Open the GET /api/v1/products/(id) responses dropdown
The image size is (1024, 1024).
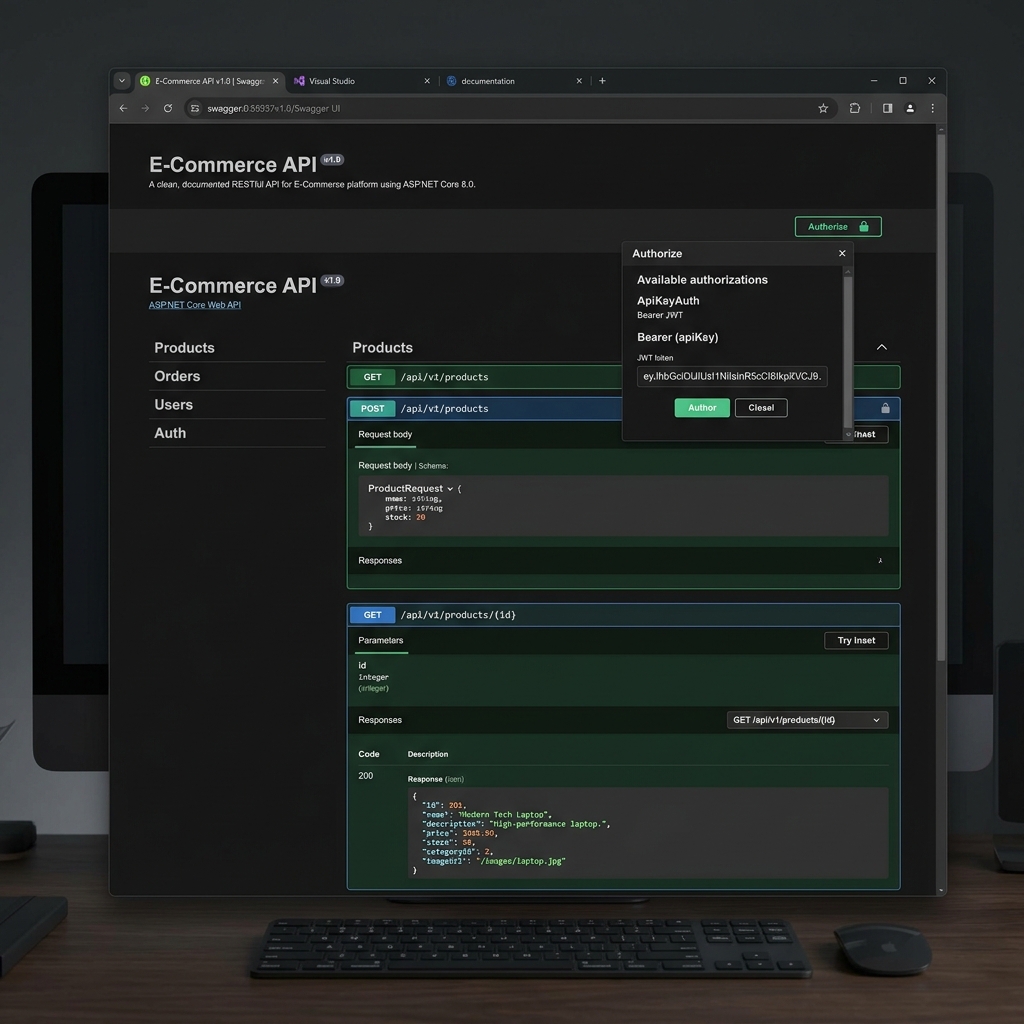click(807, 720)
